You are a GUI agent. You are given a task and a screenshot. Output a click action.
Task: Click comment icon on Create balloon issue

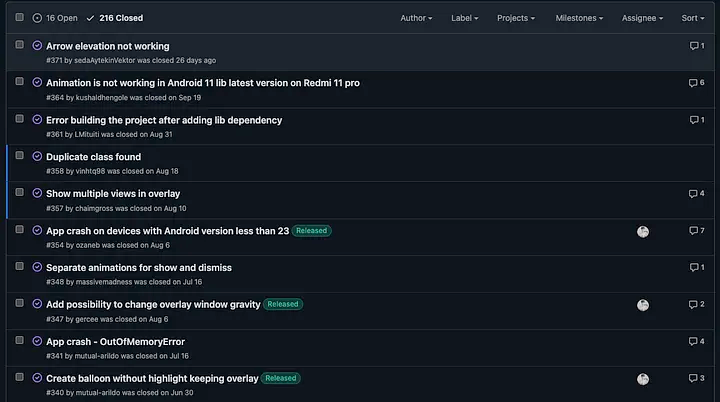[696, 379]
